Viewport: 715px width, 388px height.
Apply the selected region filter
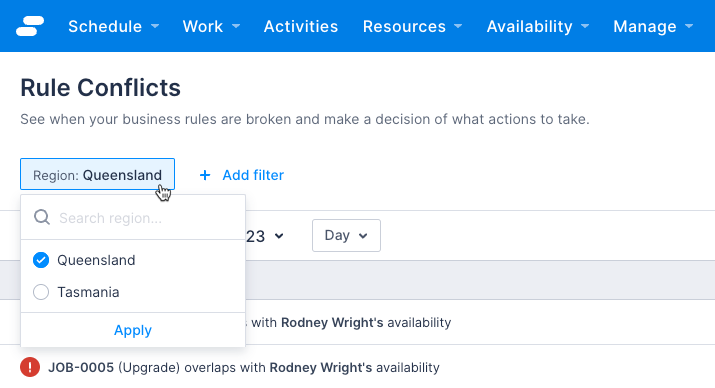pos(133,330)
